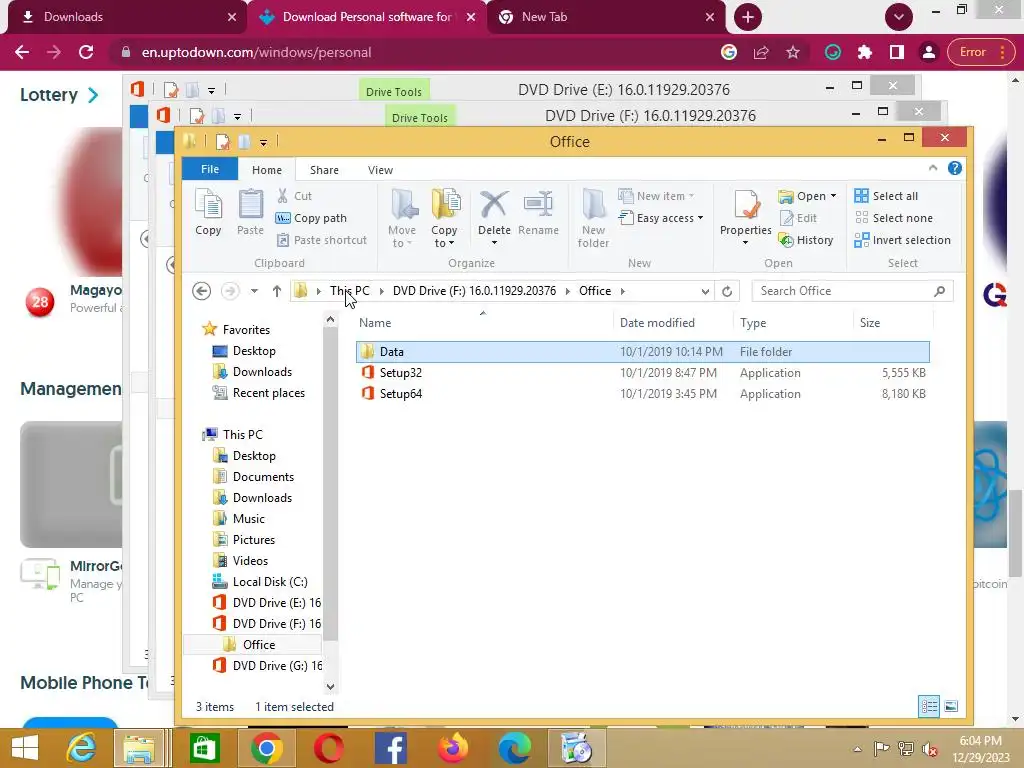1024x768 pixels.
Task: Click the Chrome address bar URL
Action: (x=256, y=52)
